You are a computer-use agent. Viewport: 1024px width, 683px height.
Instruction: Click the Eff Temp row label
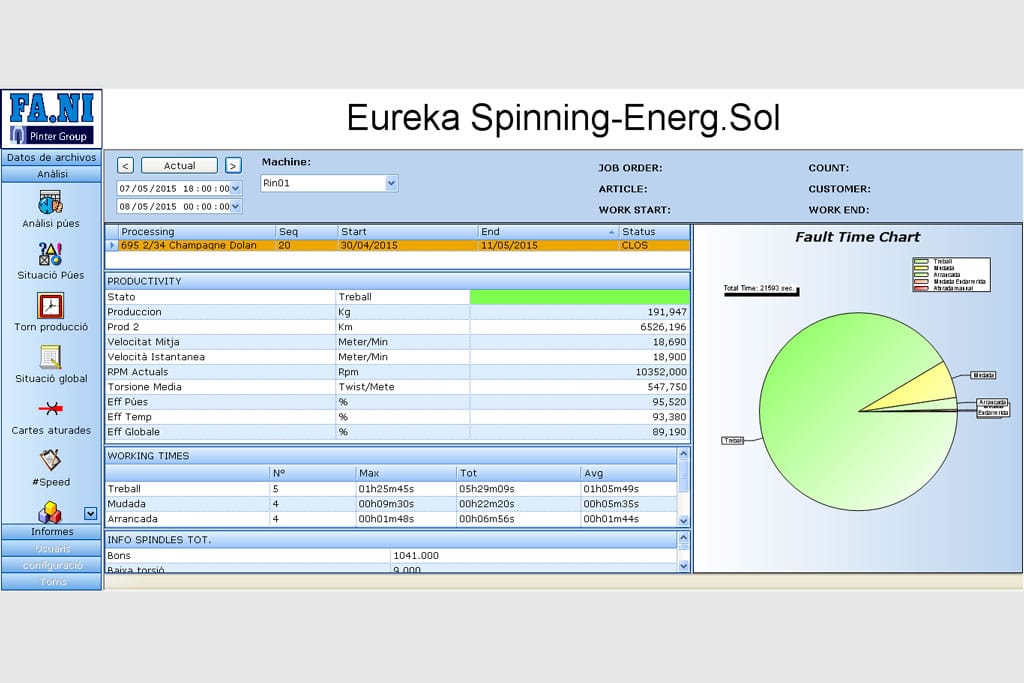129,417
